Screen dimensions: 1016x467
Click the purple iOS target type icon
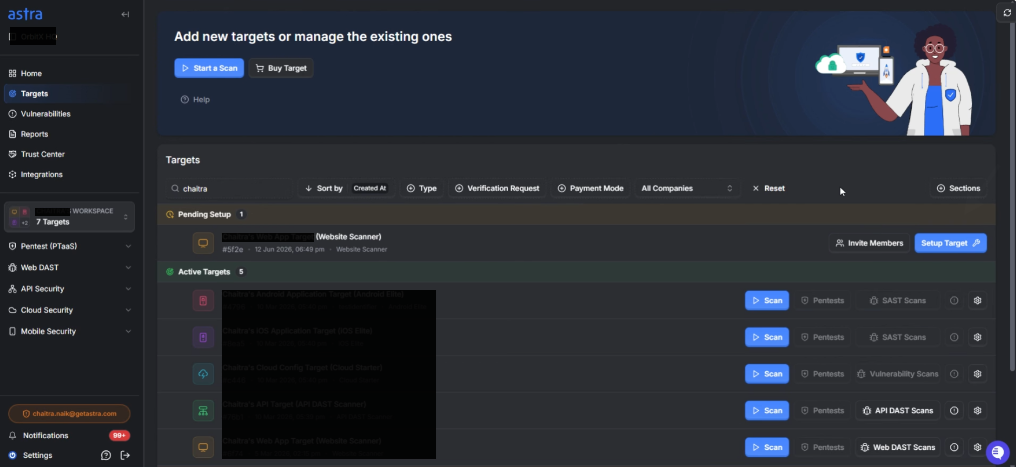pos(203,337)
